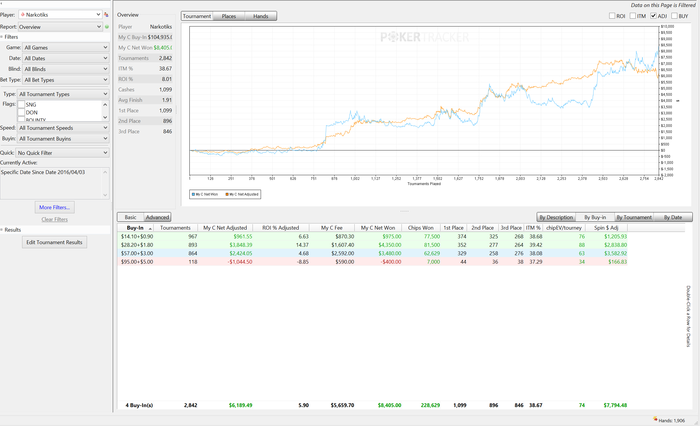Click the Specific Date Since Date 2016/04/03 filter text
The image size is (700, 426).
(43, 172)
